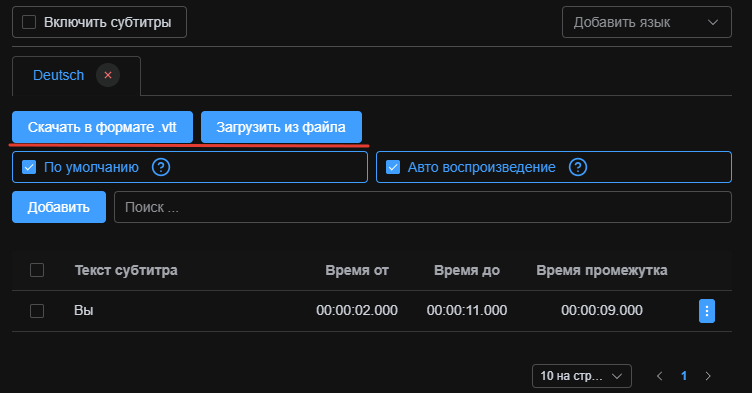752x393 pixels.
Task: Remove Deutsch tab with red X
Action: coord(108,75)
